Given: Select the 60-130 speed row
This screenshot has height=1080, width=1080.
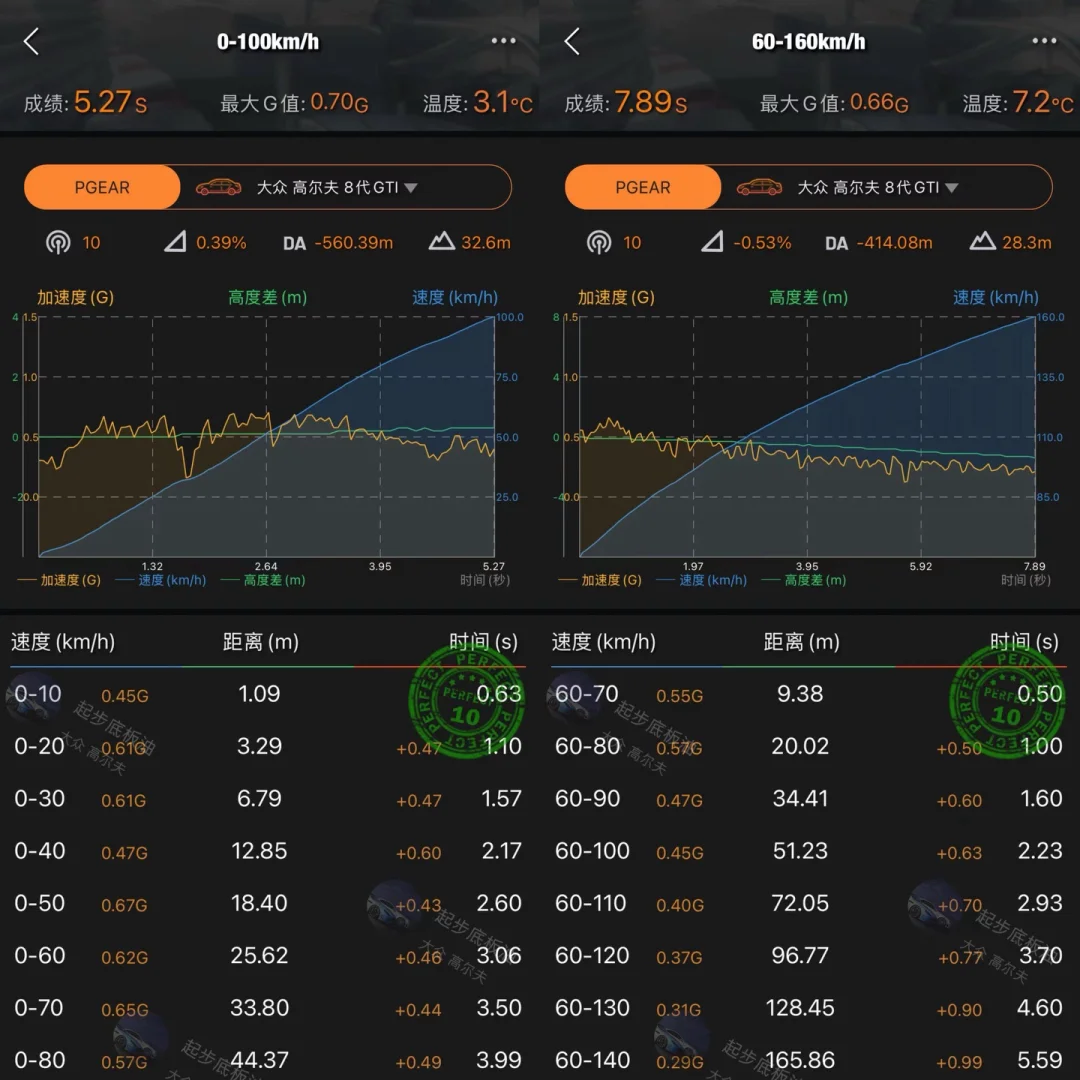Looking at the screenshot, I should click(809, 1008).
